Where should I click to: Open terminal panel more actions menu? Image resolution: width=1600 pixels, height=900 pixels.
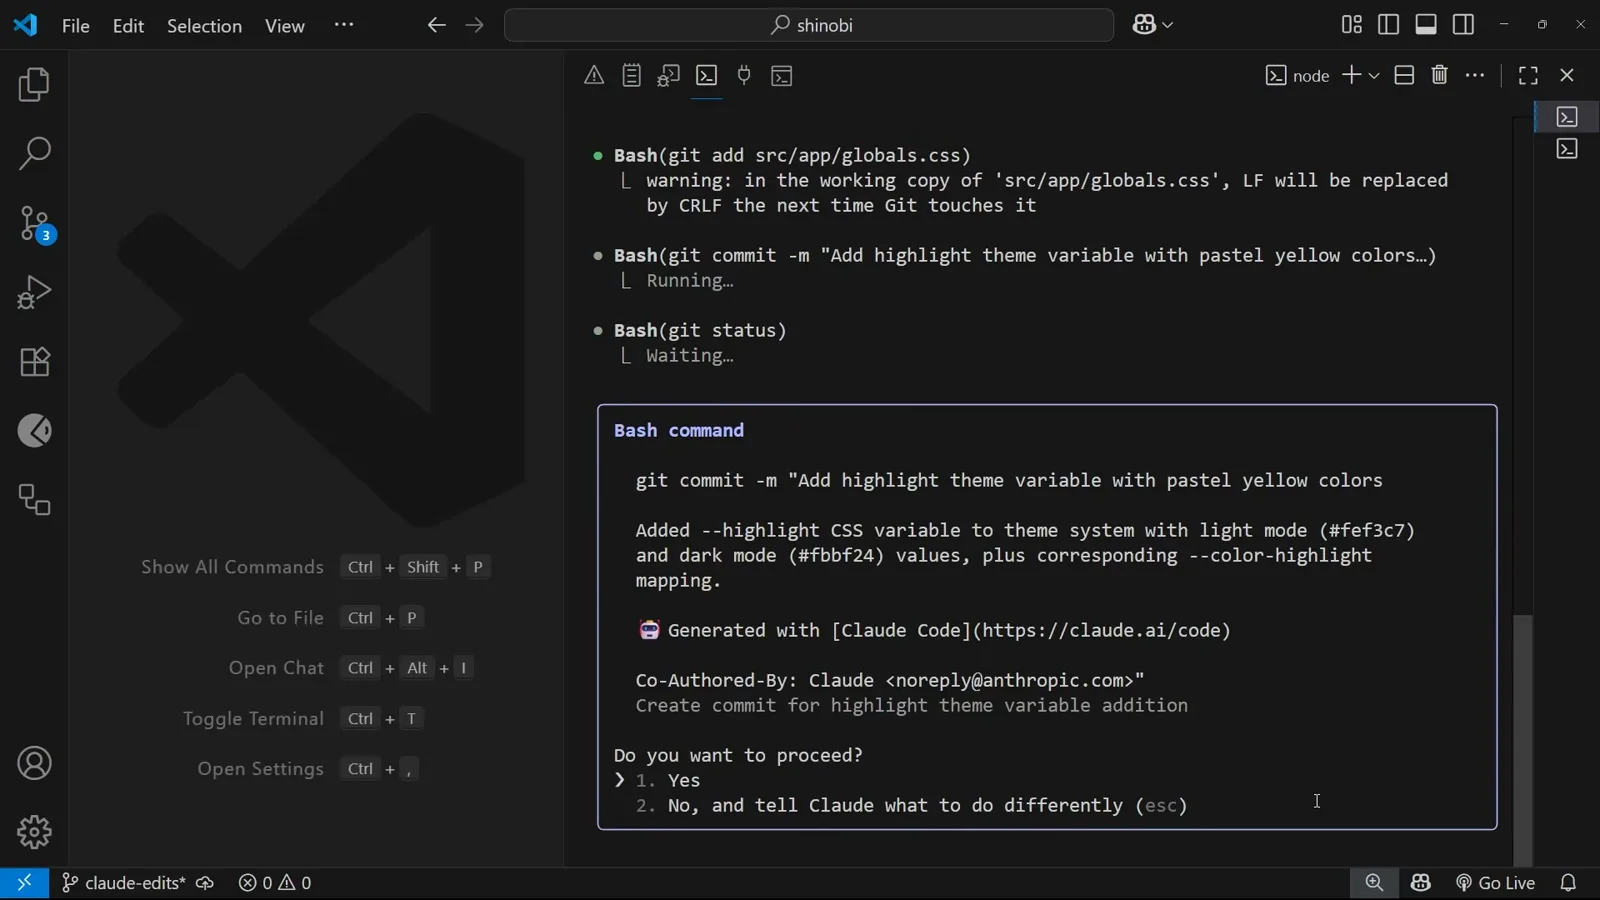(x=1475, y=75)
